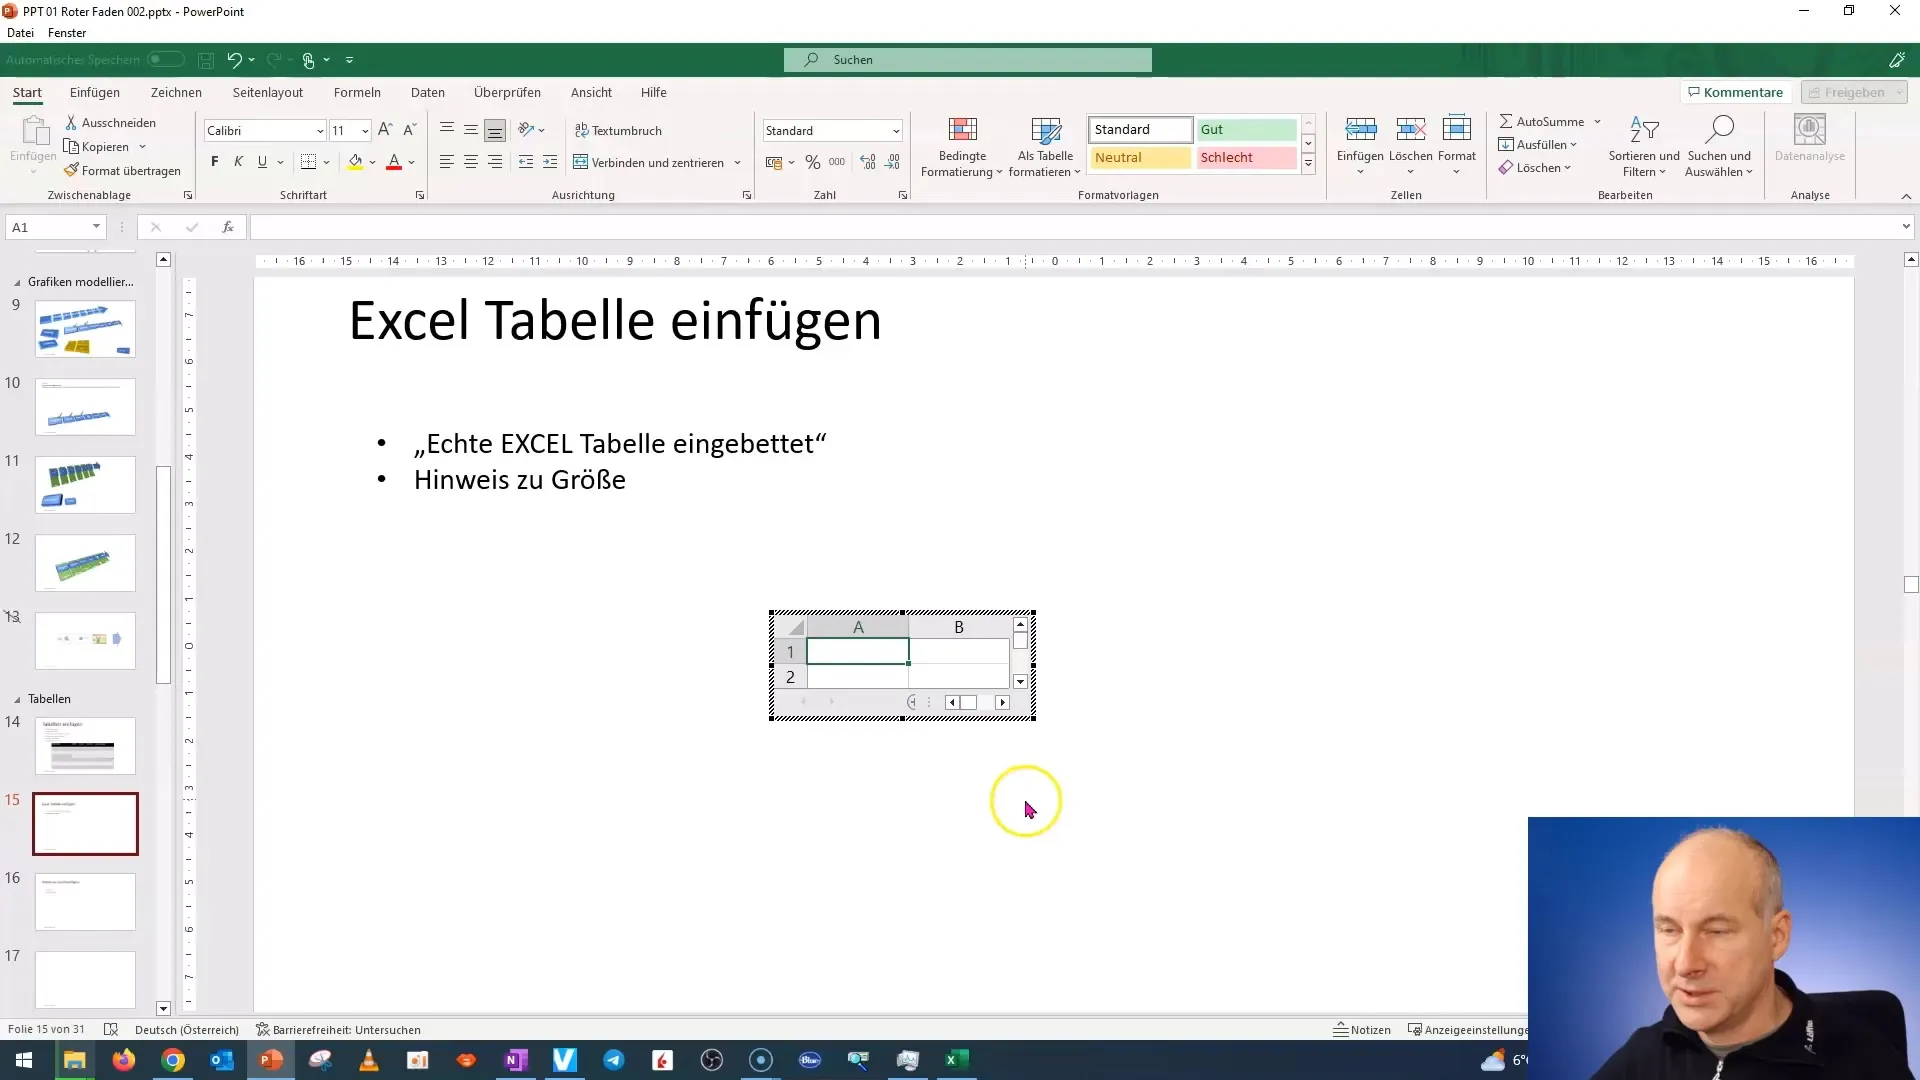Image resolution: width=1920 pixels, height=1080 pixels.
Task: Open Sortieren und Filtern
Action: (1644, 147)
